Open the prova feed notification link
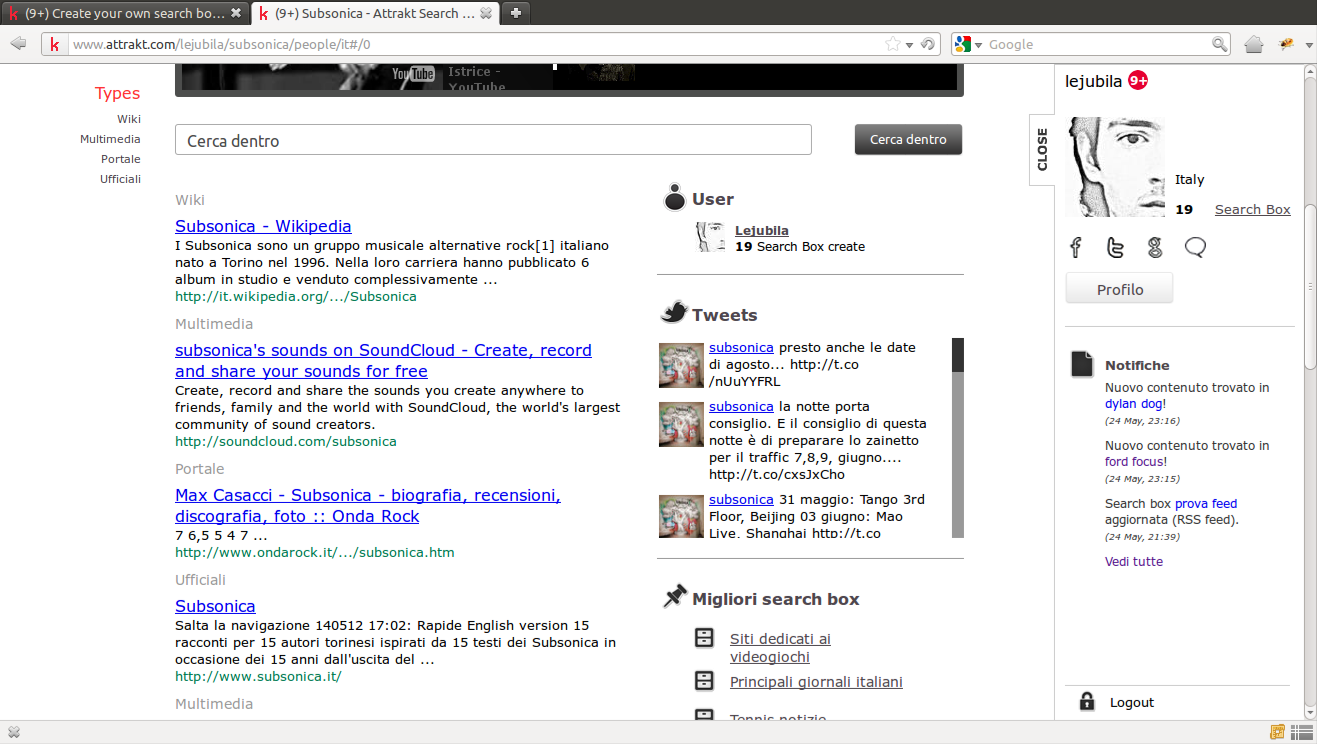The width and height of the screenshot is (1317, 744). (x=1206, y=504)
